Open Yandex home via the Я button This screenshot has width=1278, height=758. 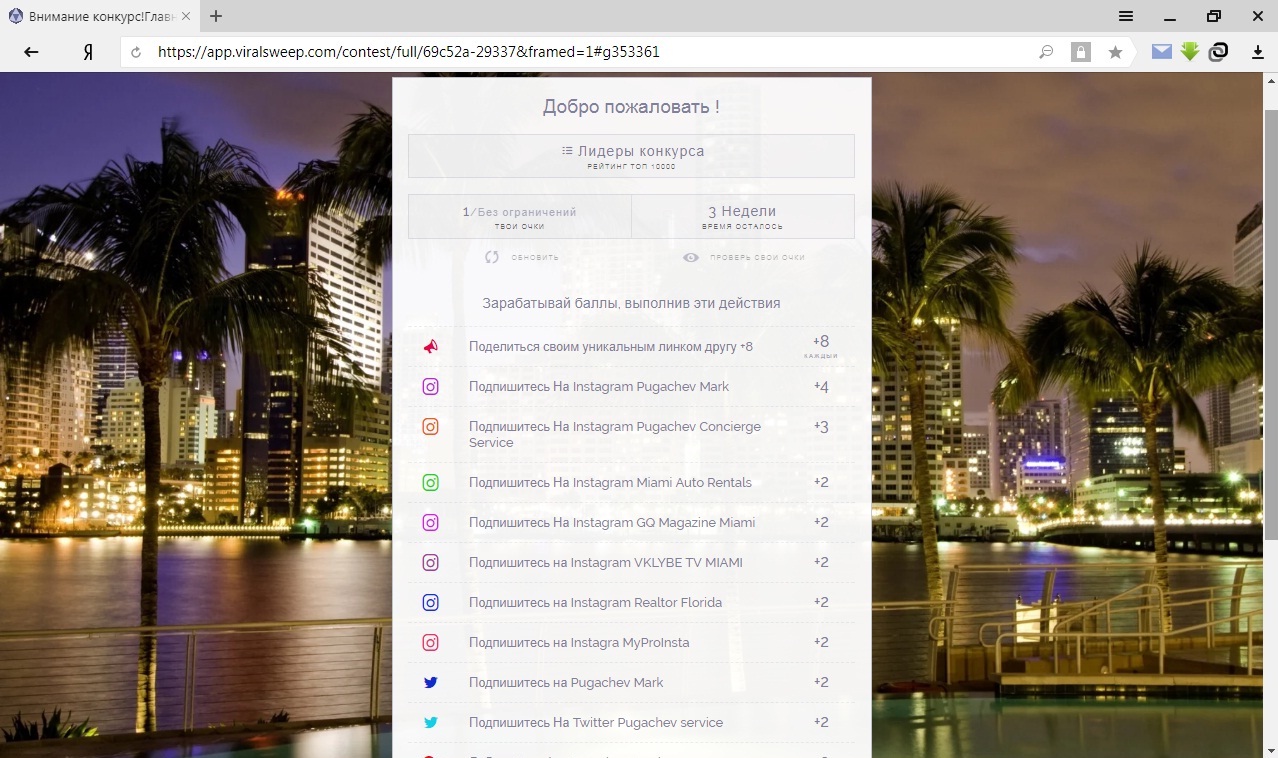88,52
